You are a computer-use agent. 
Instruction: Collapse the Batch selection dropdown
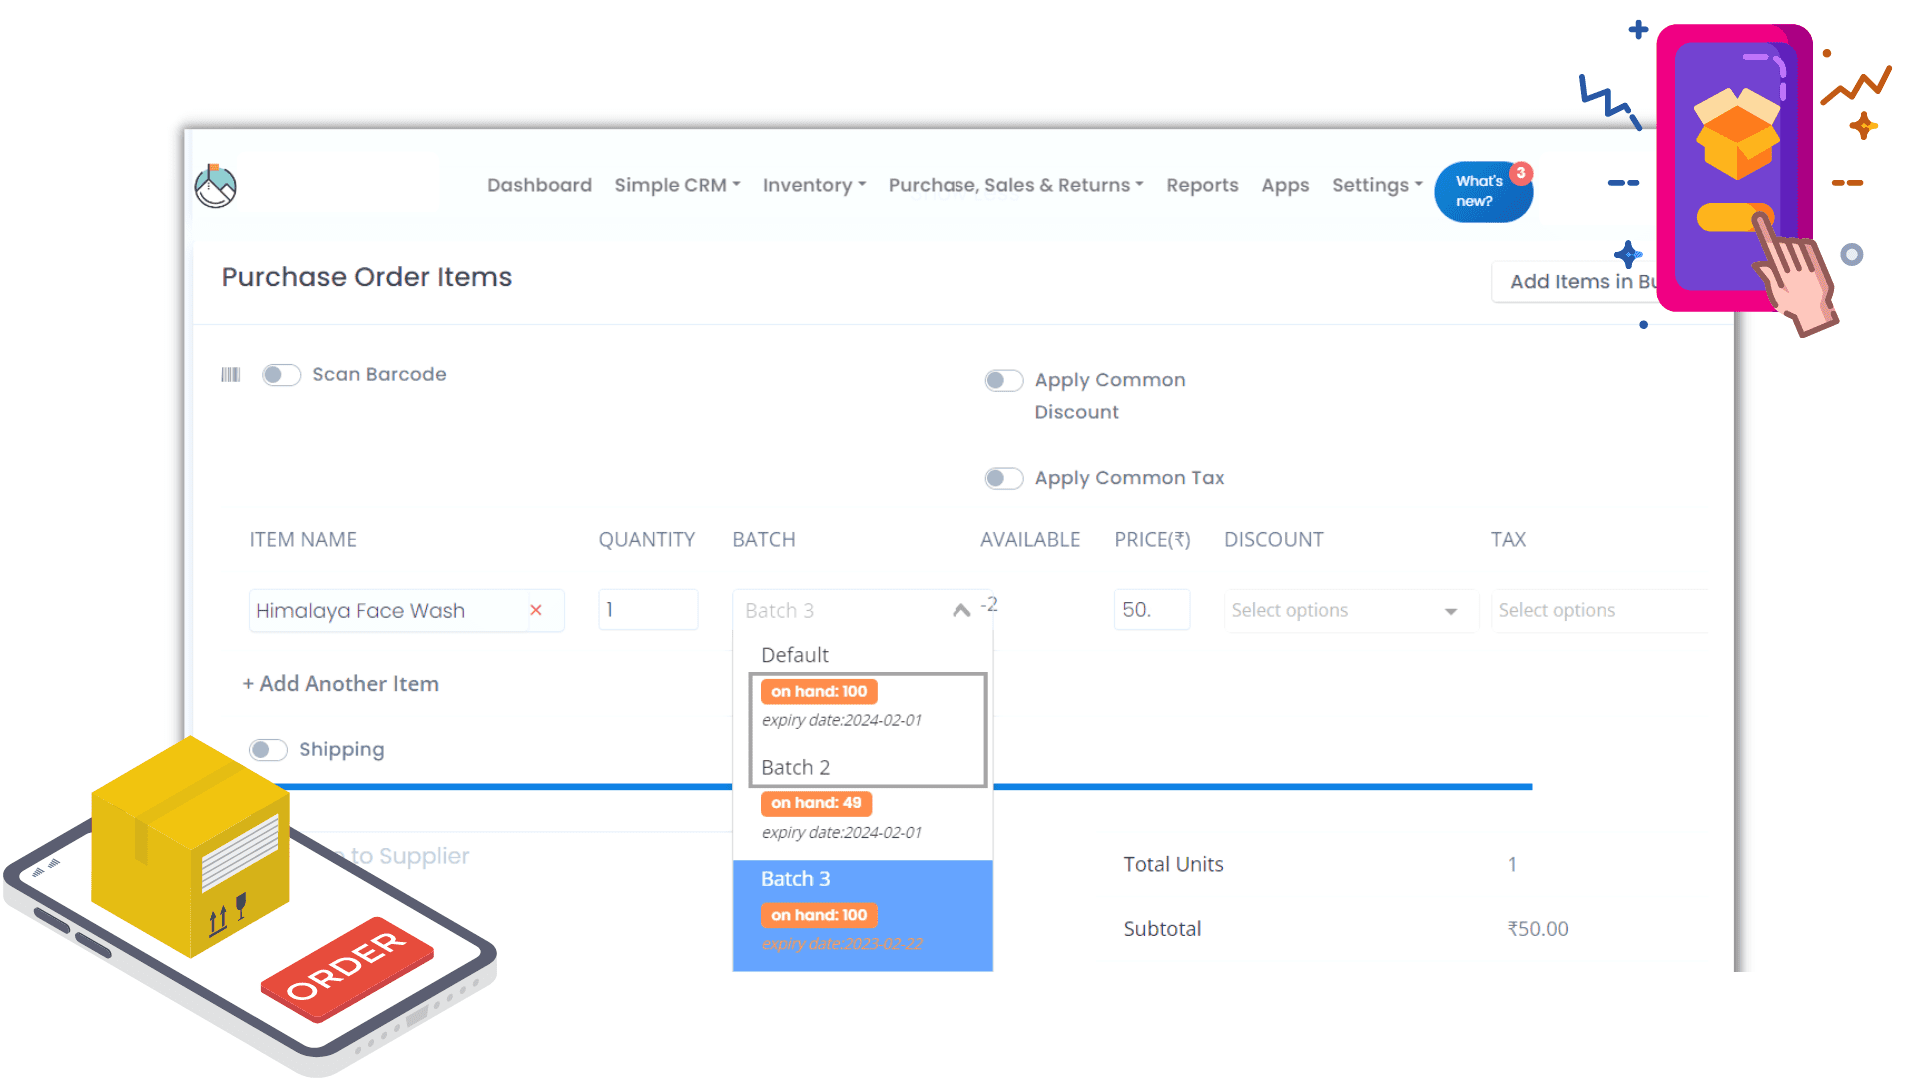[959, 609]
